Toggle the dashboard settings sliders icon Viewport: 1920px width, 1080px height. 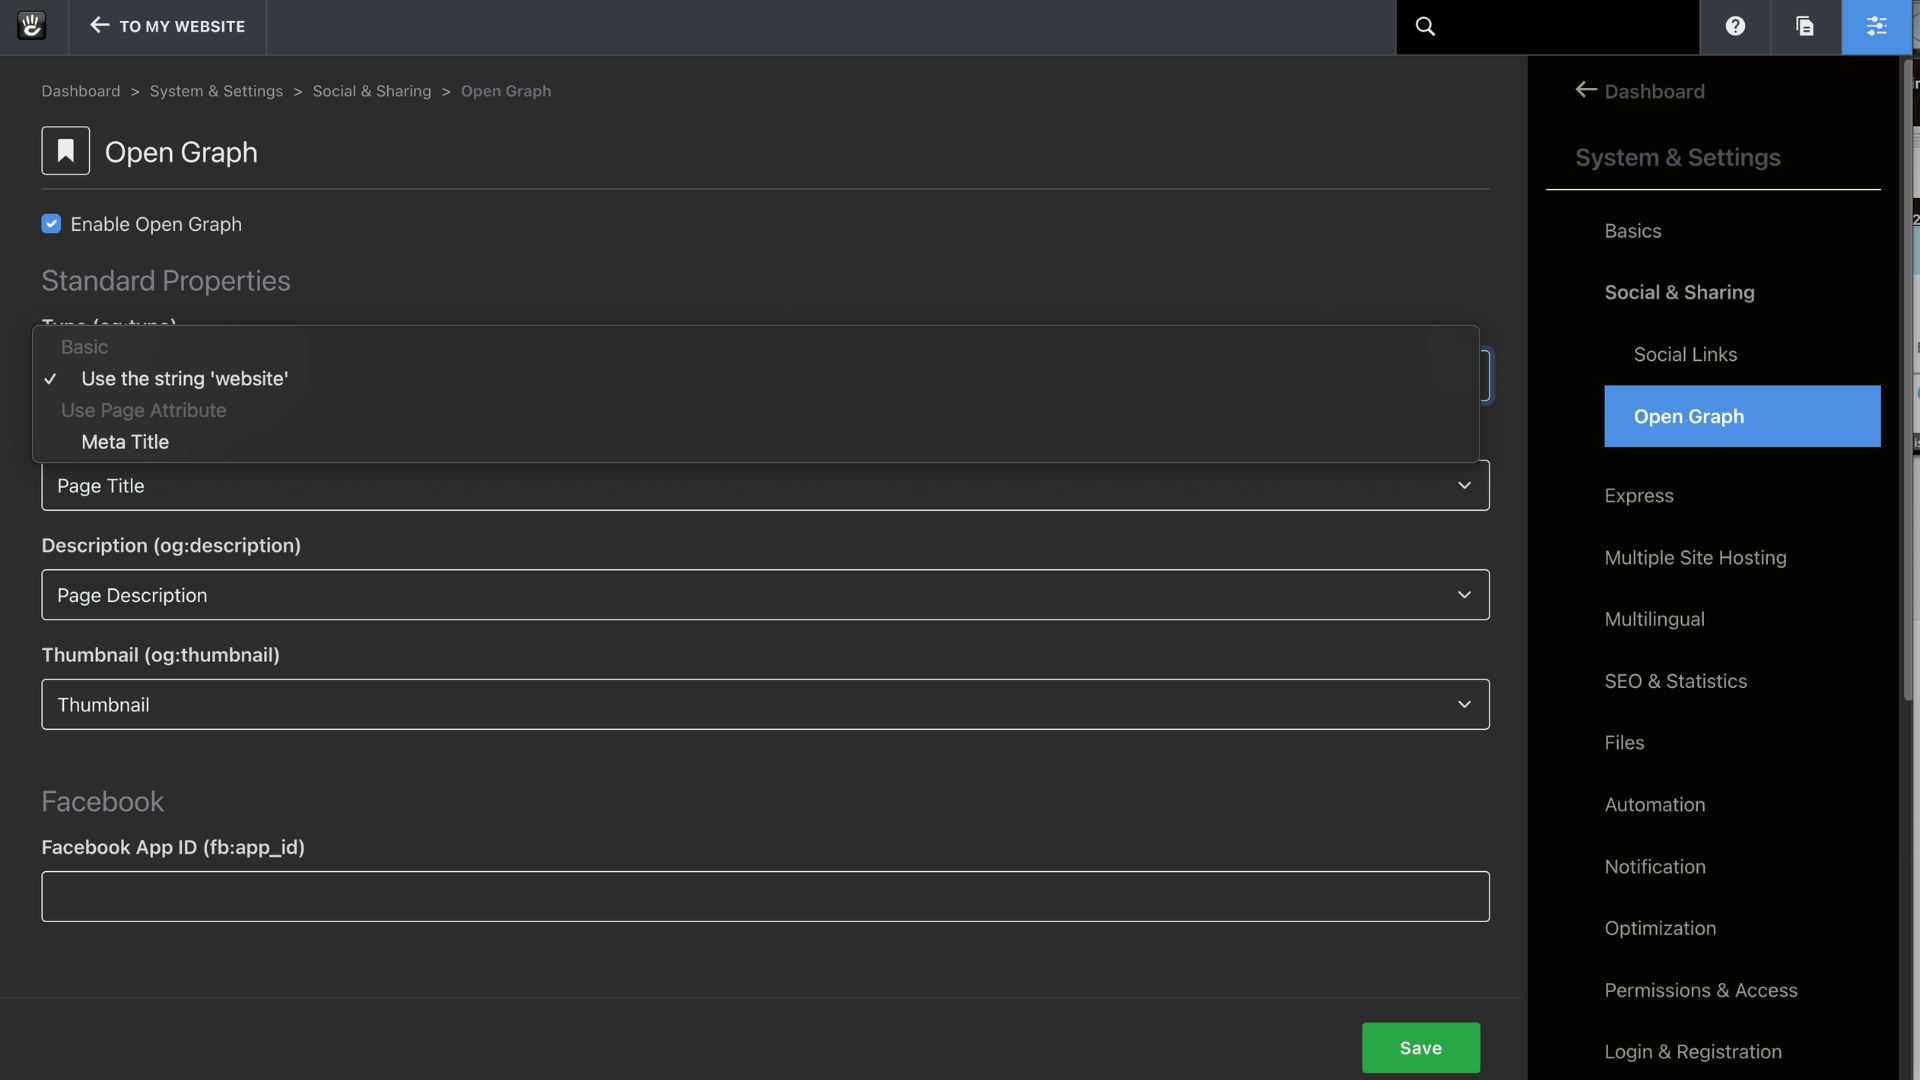[x=1876, y=26]
